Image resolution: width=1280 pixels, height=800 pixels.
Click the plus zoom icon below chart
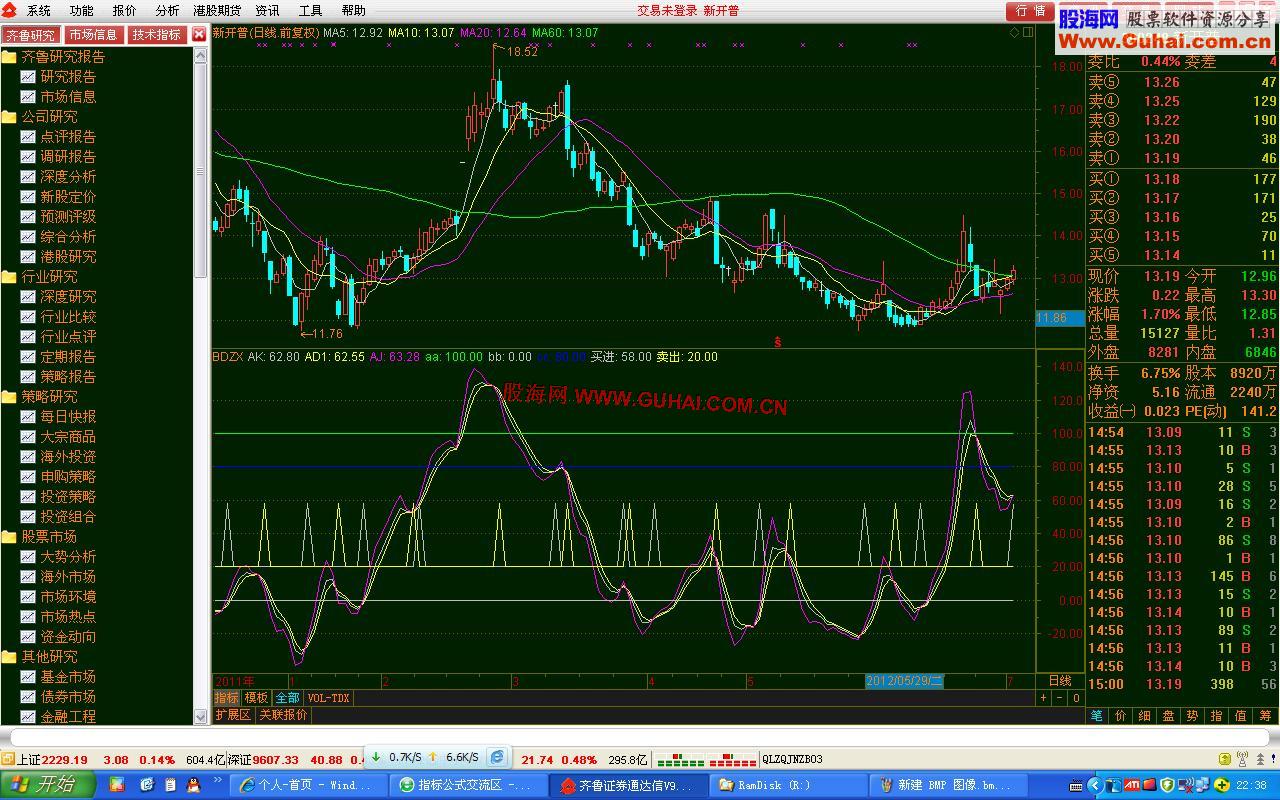pos(1044,698)
